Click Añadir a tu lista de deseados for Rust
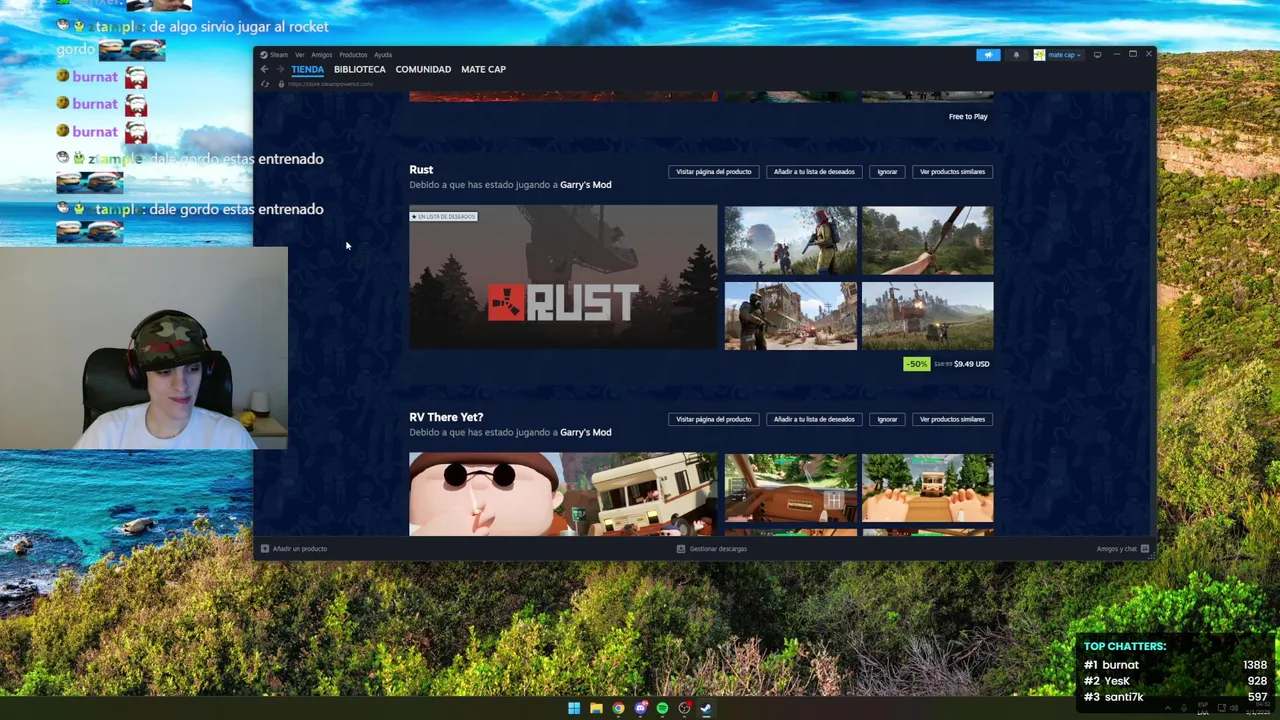 point(814,172)
